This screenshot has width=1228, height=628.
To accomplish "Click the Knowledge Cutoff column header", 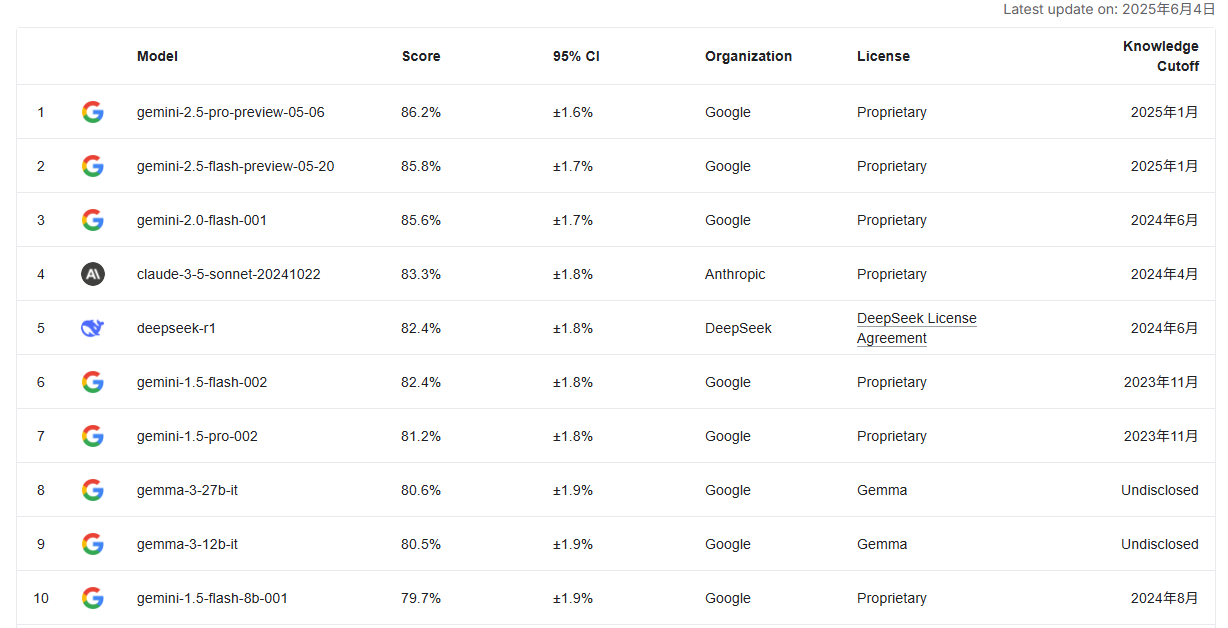I will (x=1161, y=56).
